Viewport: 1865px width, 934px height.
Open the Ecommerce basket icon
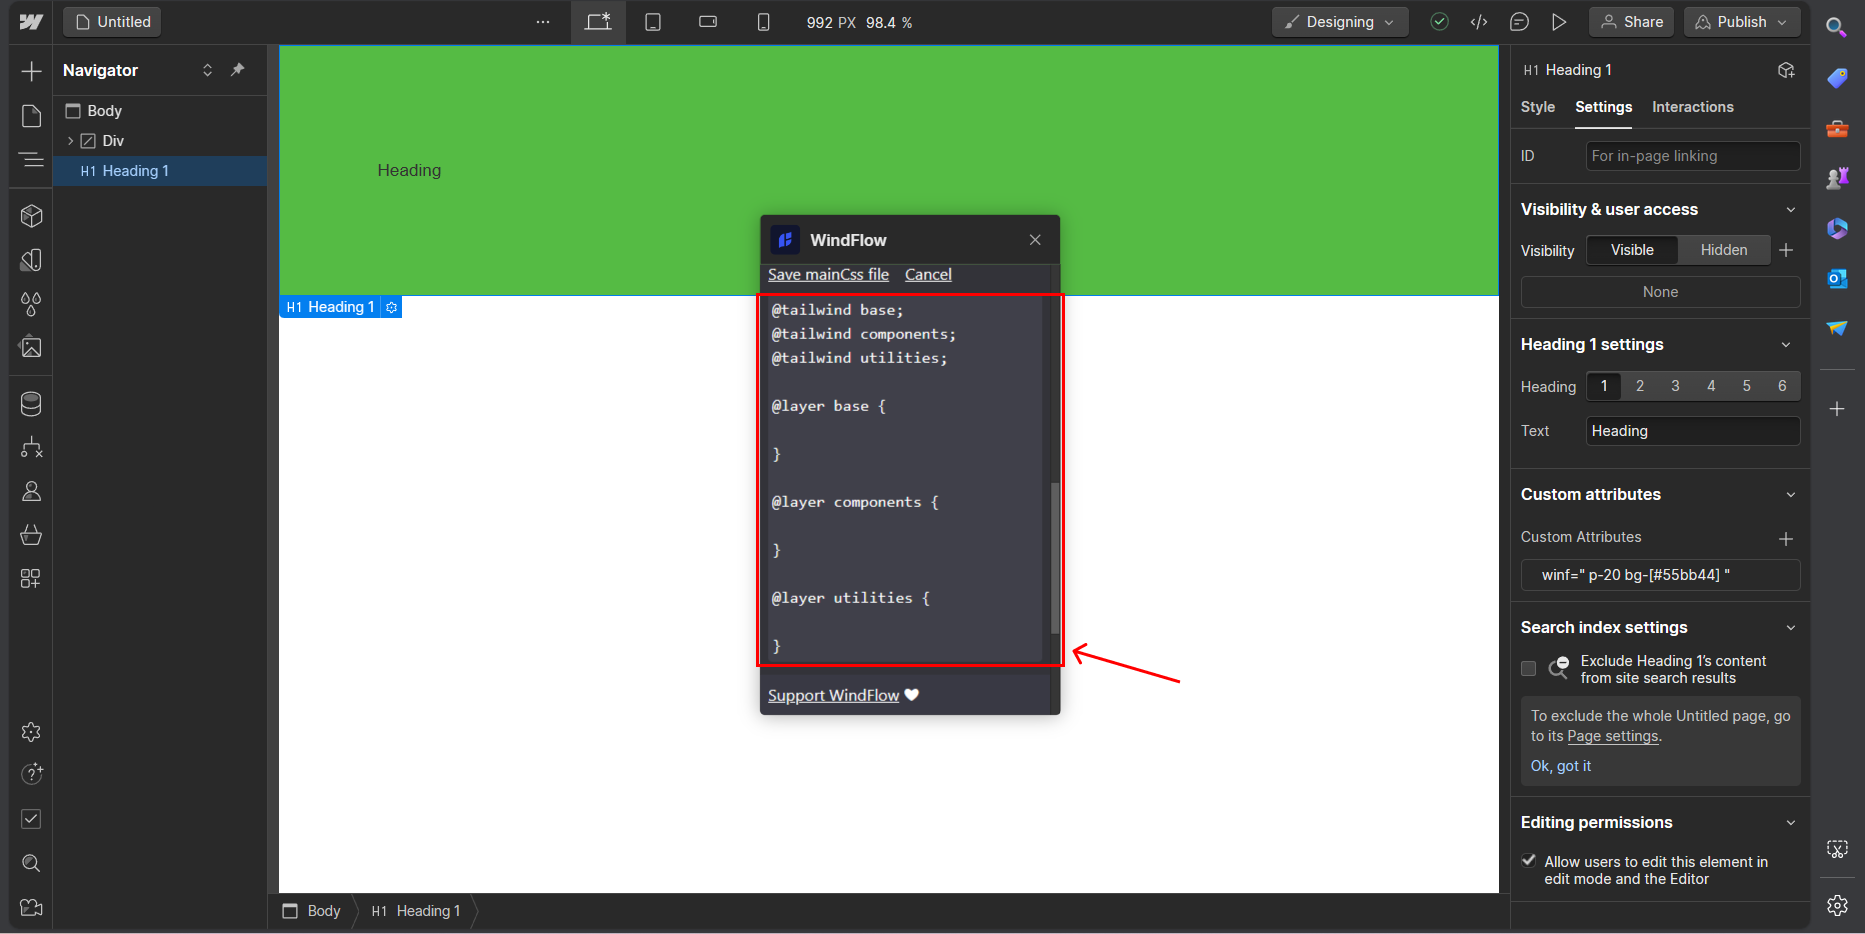[x=31, y=535]
